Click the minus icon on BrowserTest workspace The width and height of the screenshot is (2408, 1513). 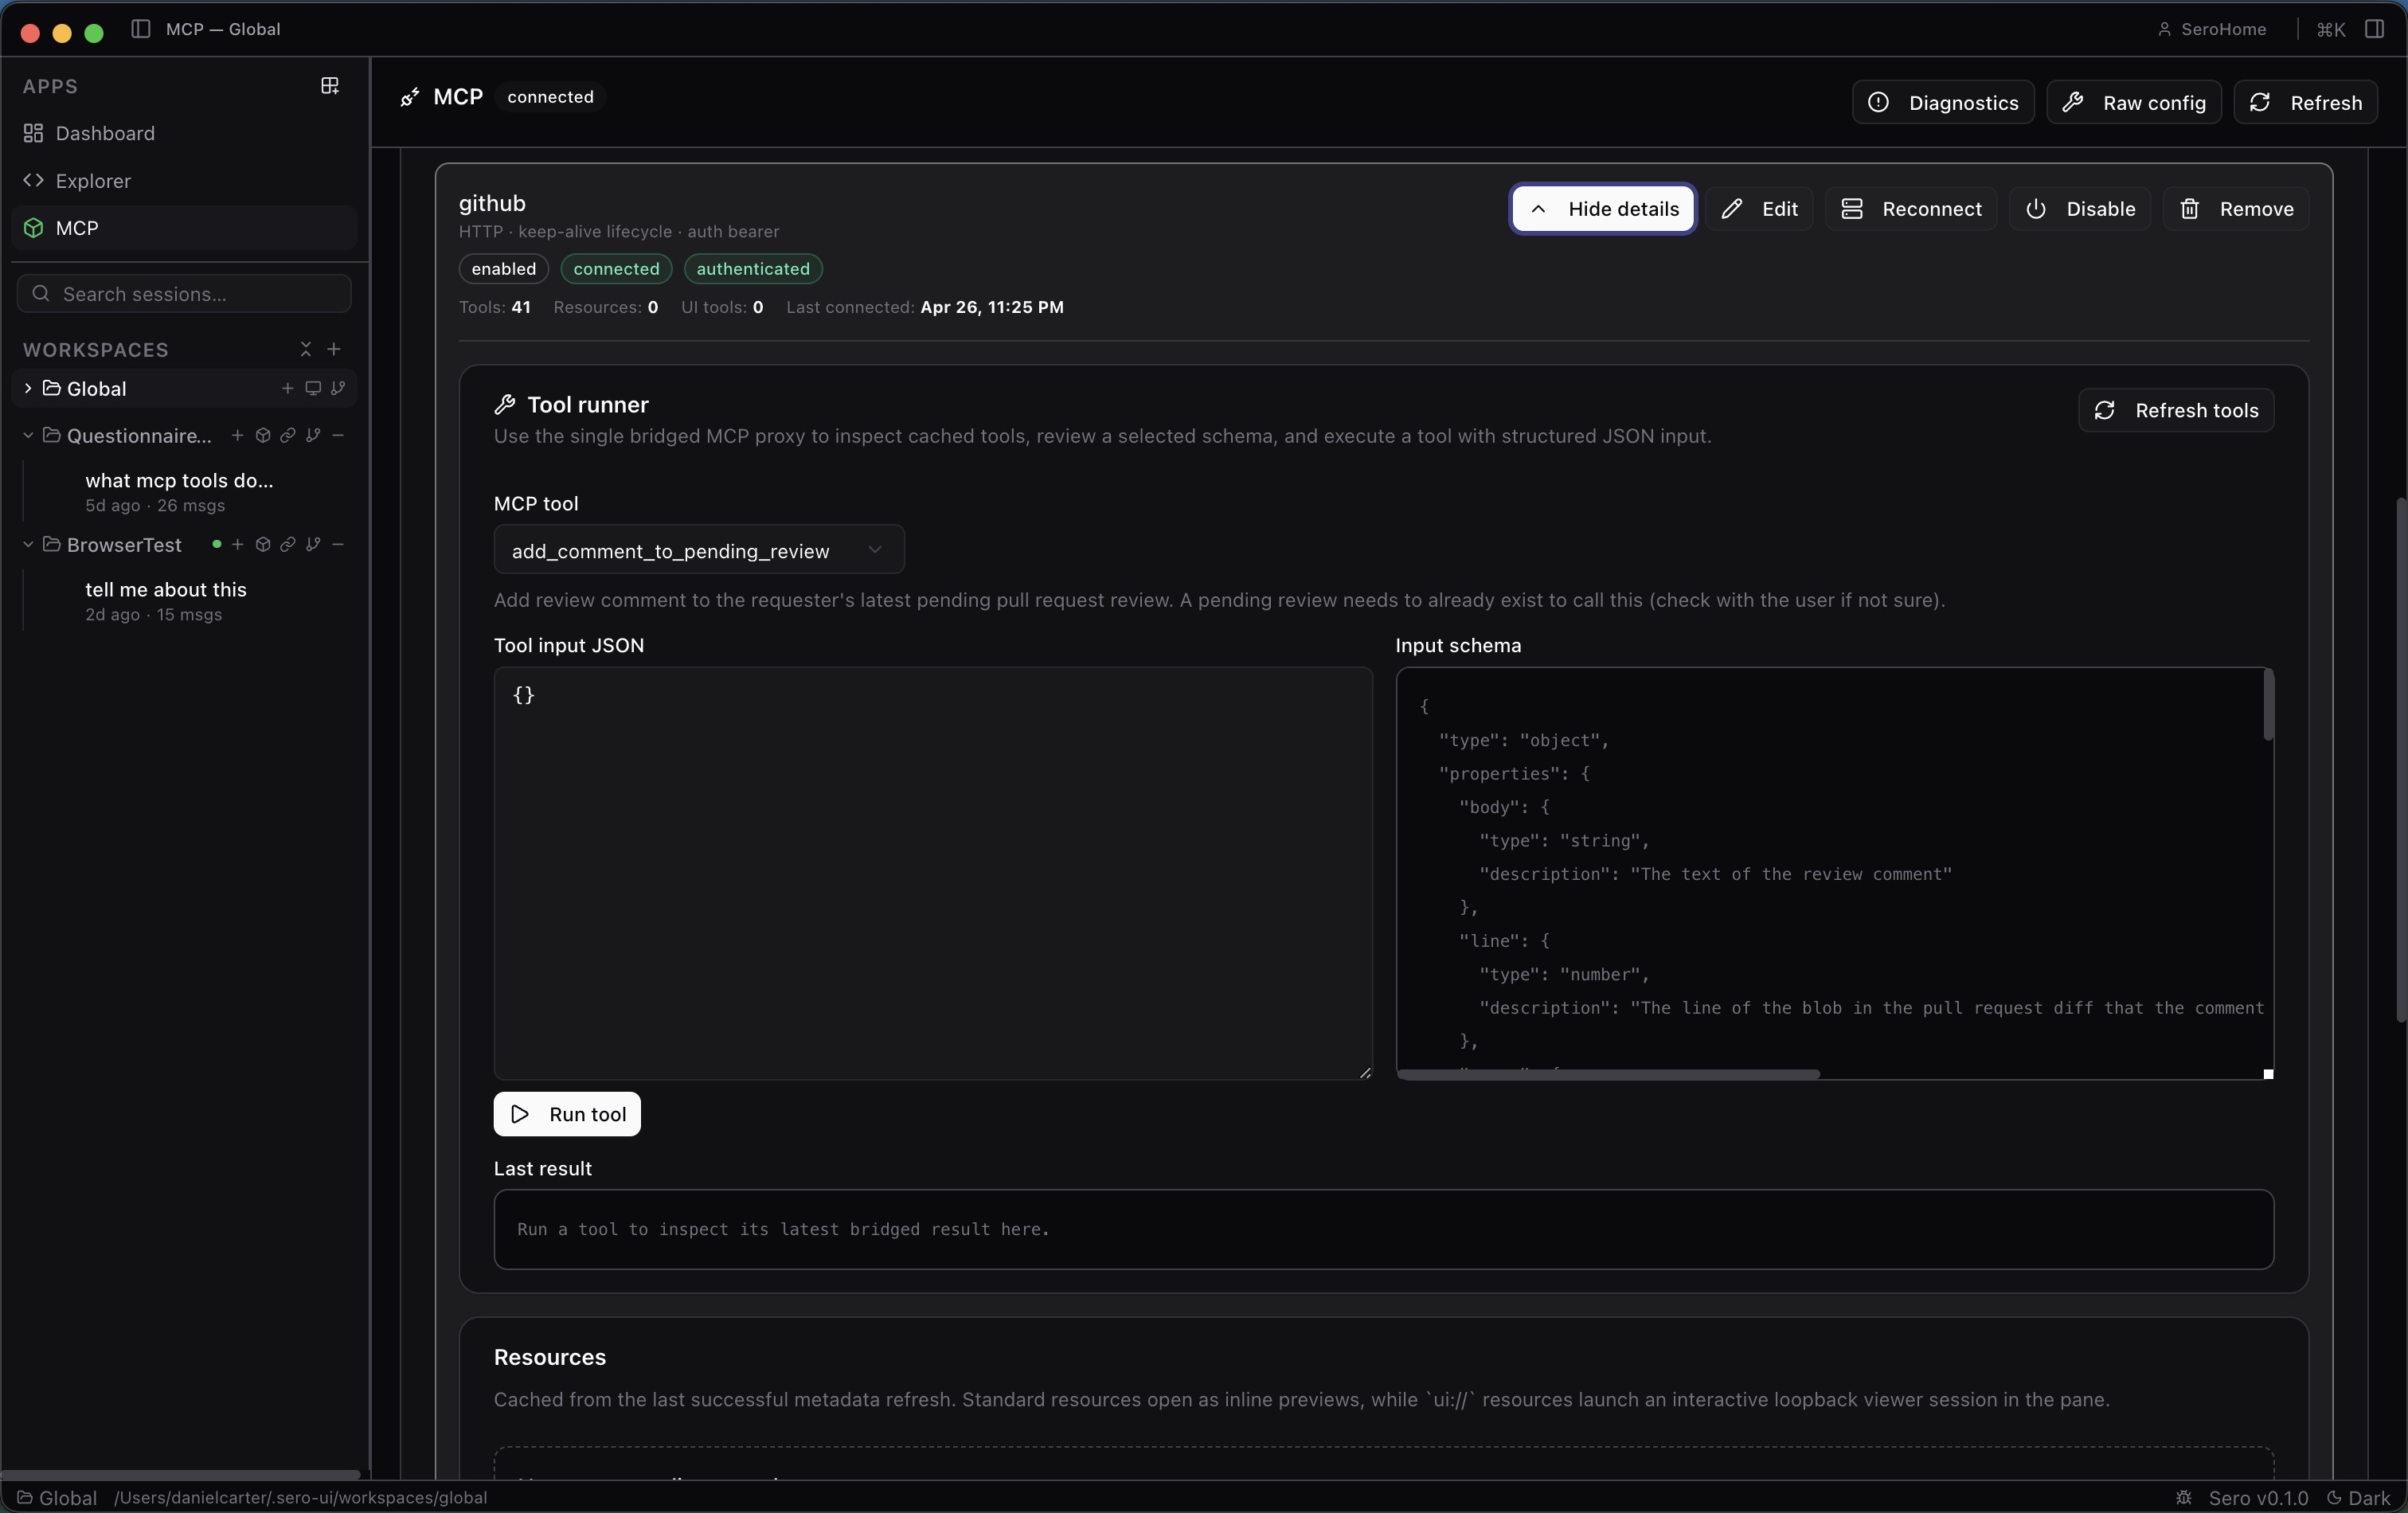pos(338,545)
